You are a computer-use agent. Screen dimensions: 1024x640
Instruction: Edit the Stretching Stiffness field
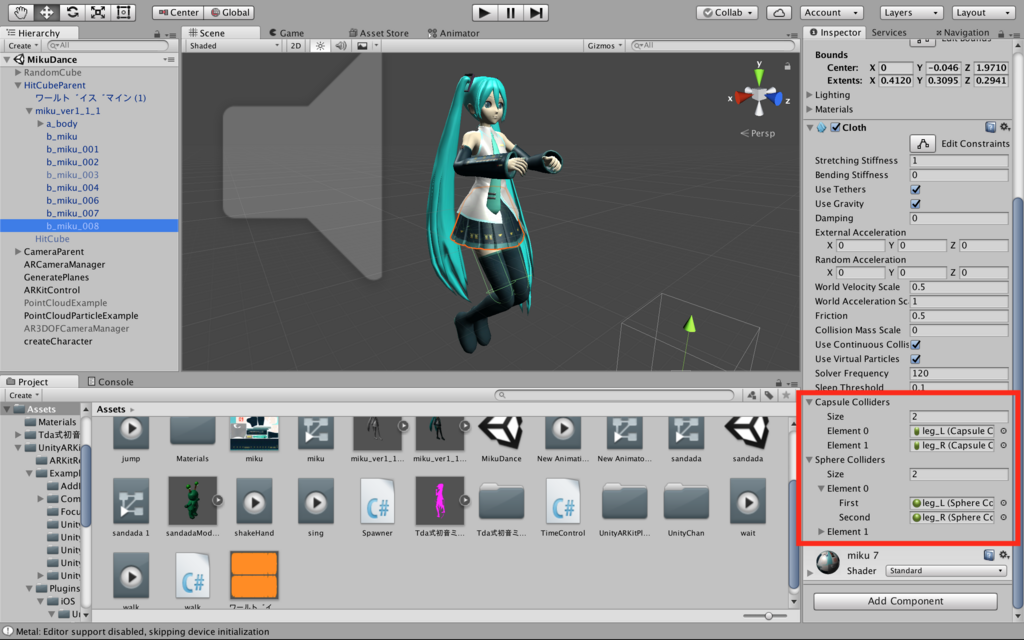pyautogui.click(x=959, y=161)
